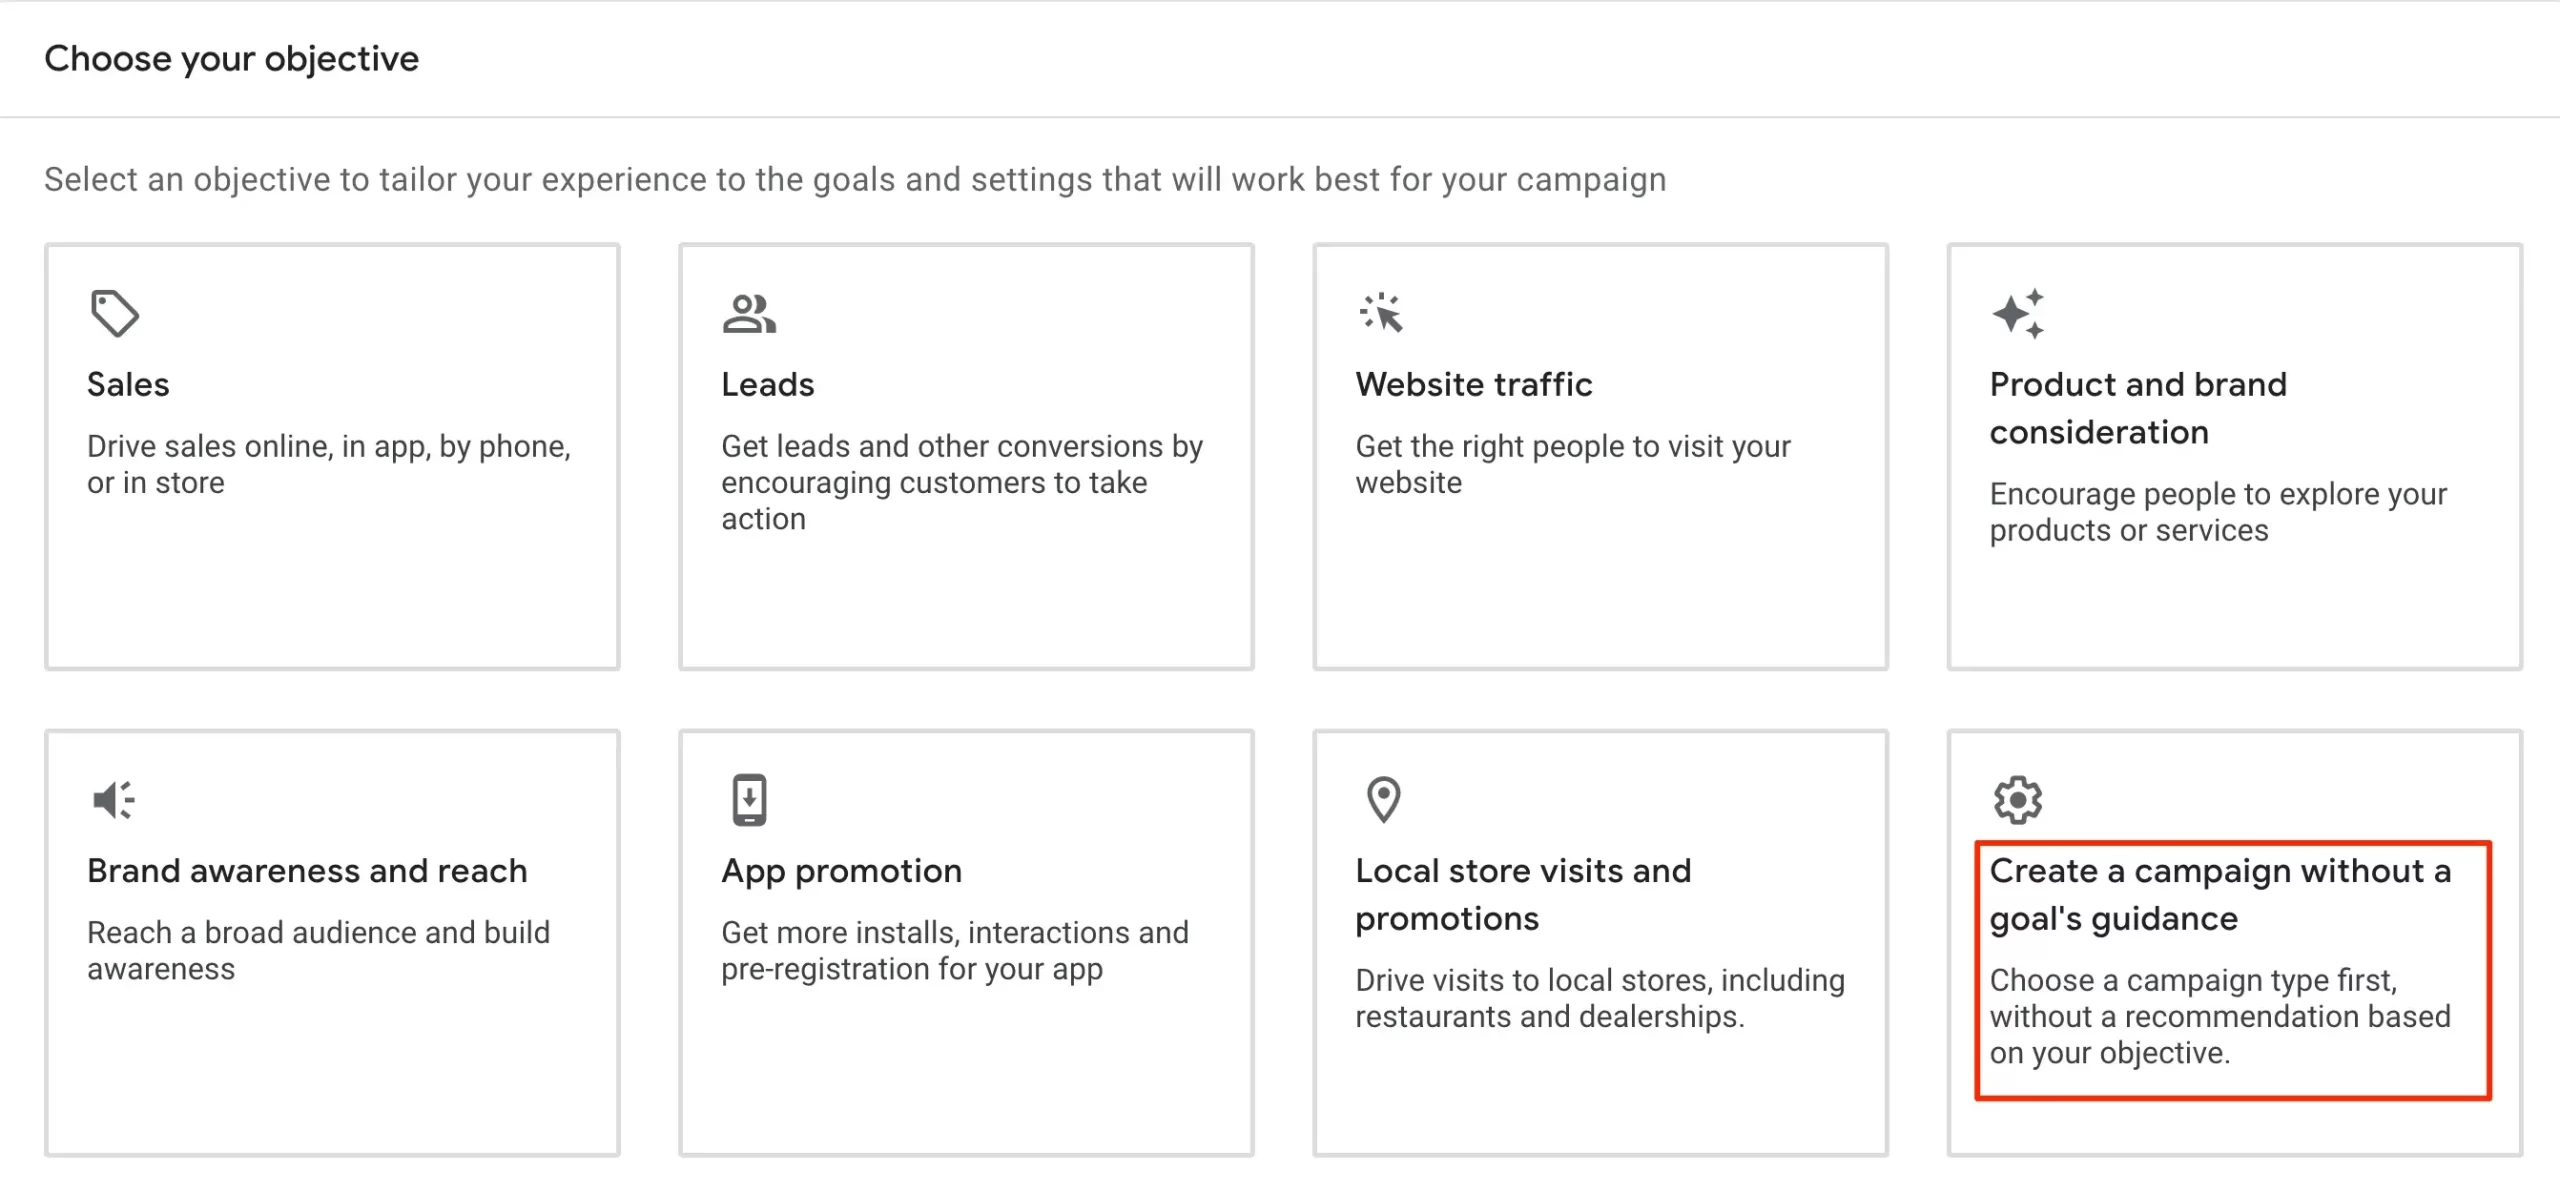The height and width of the screenshot is (1192, 2560).
Task: Click the 'Get leads and other conversions' description
Action: point(961,482)
